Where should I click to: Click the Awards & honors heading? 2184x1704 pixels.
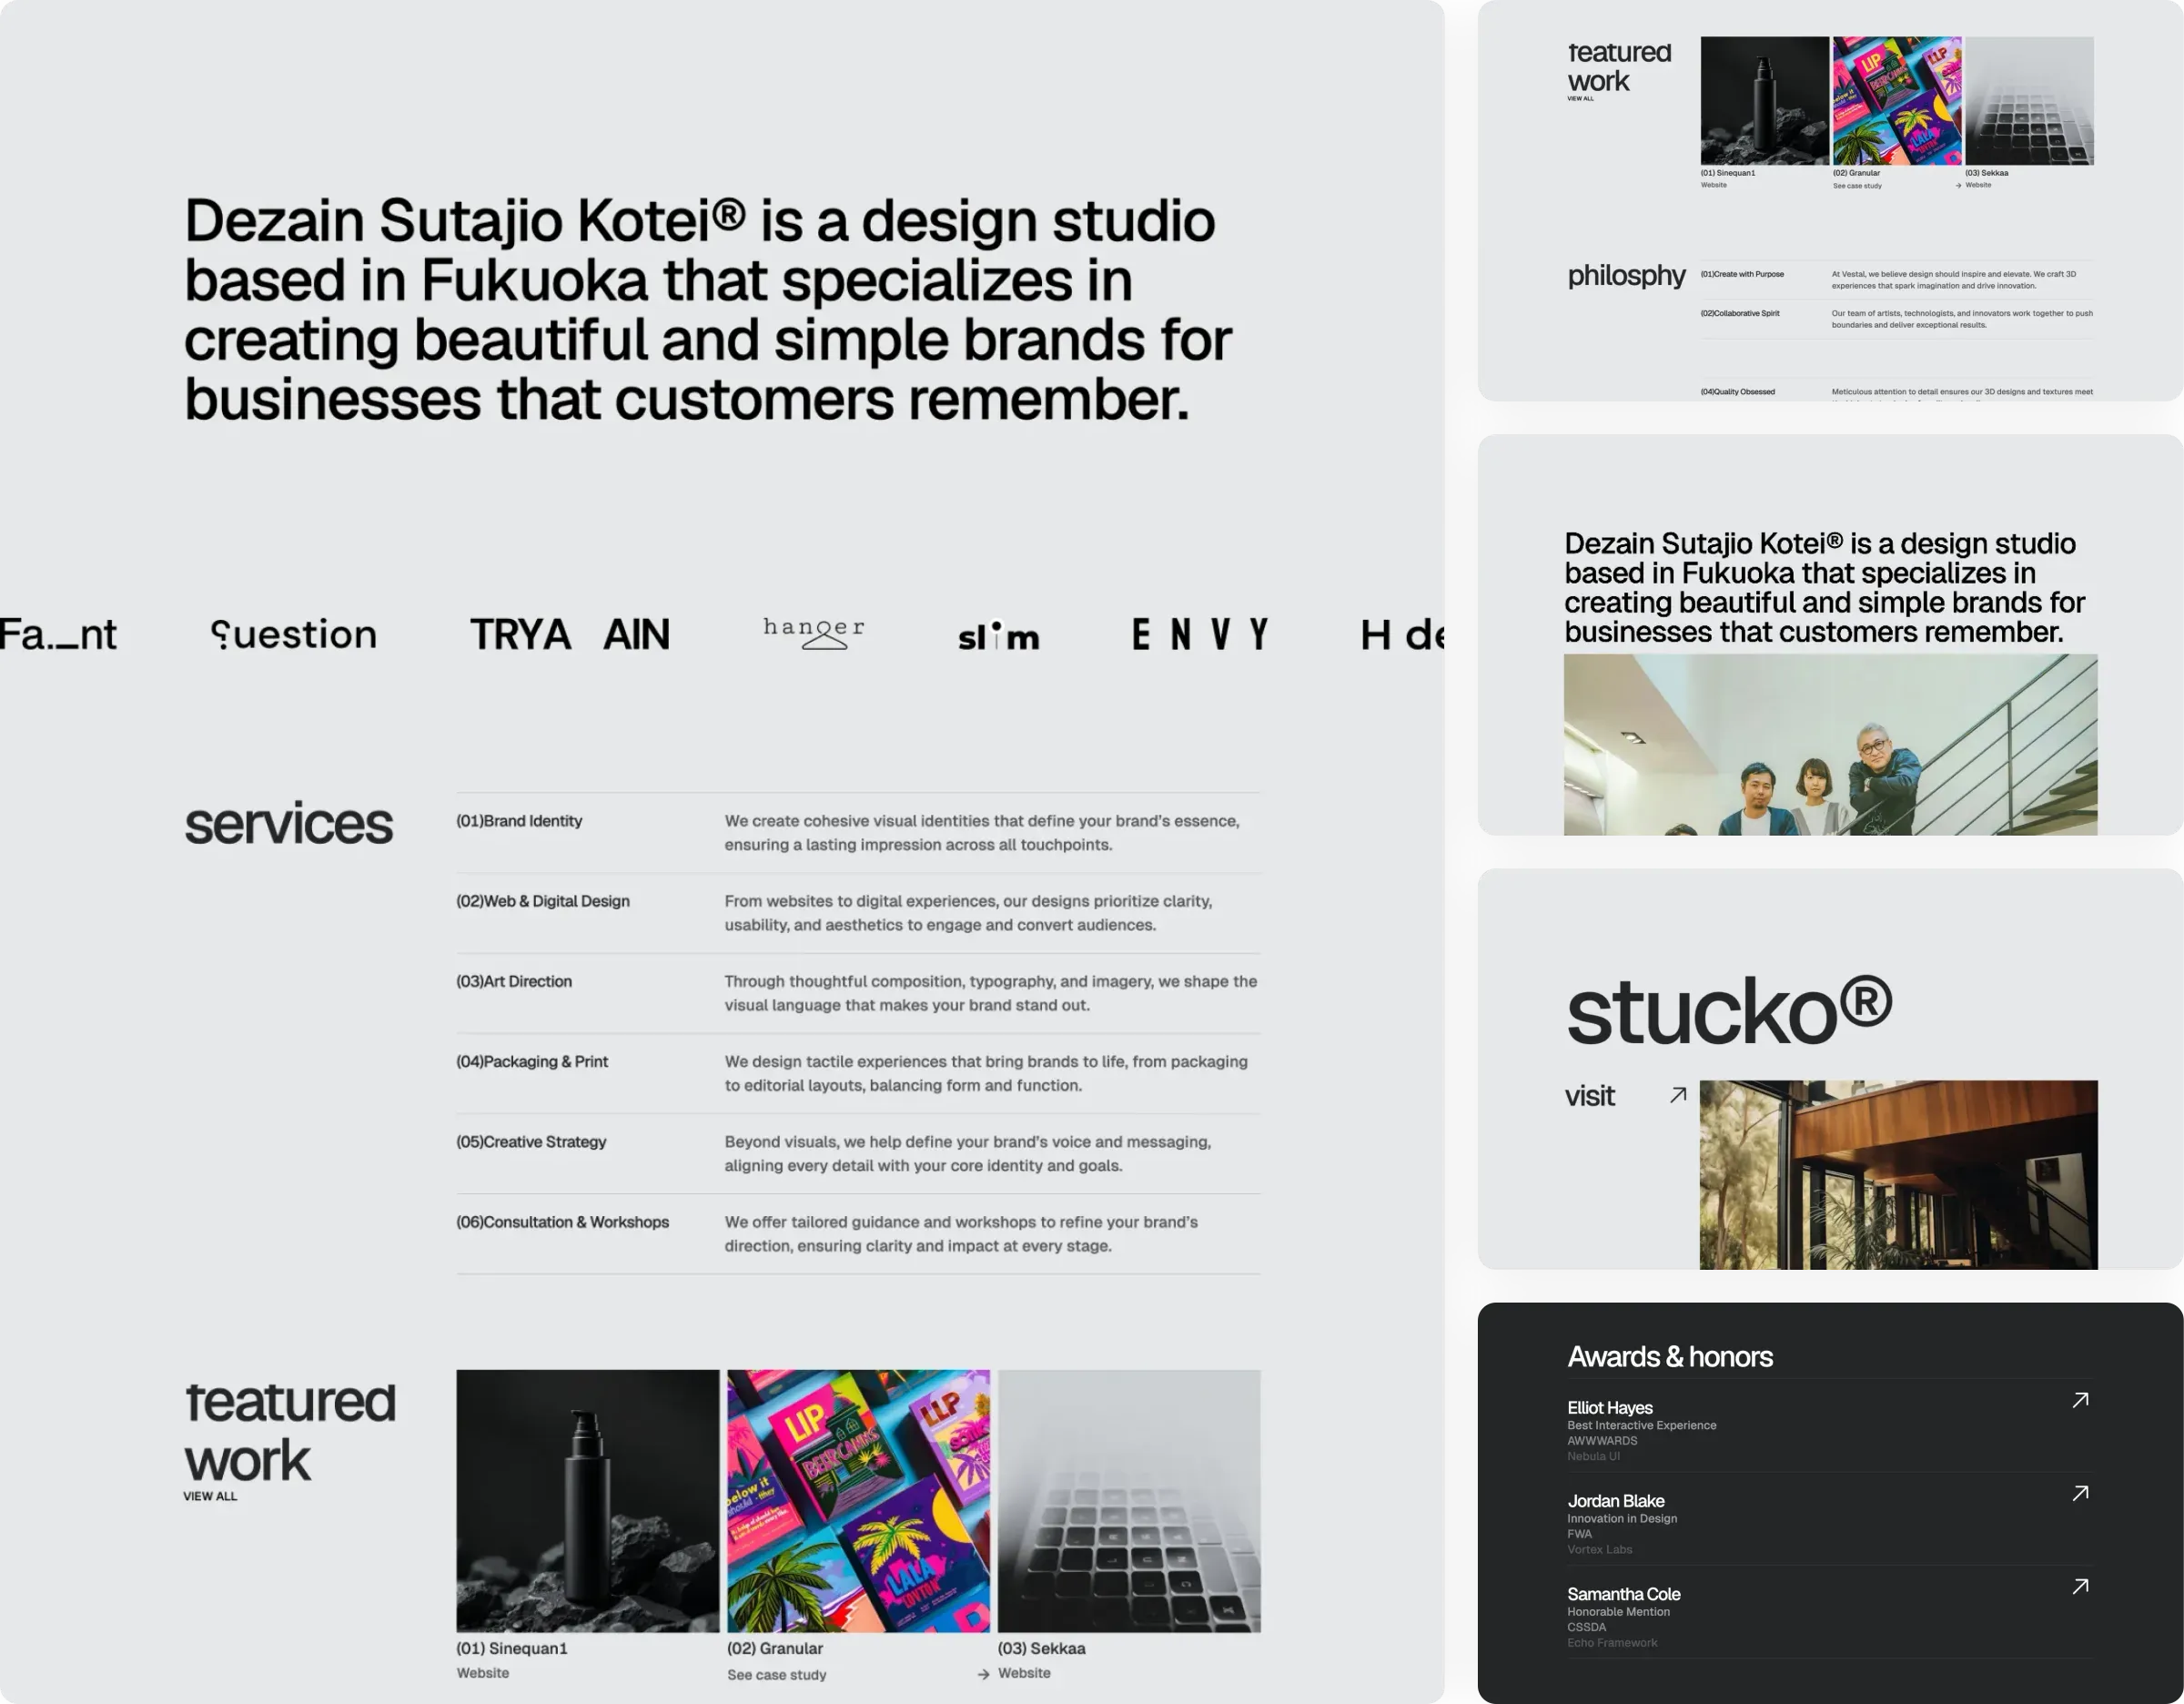(1670, 1356)
